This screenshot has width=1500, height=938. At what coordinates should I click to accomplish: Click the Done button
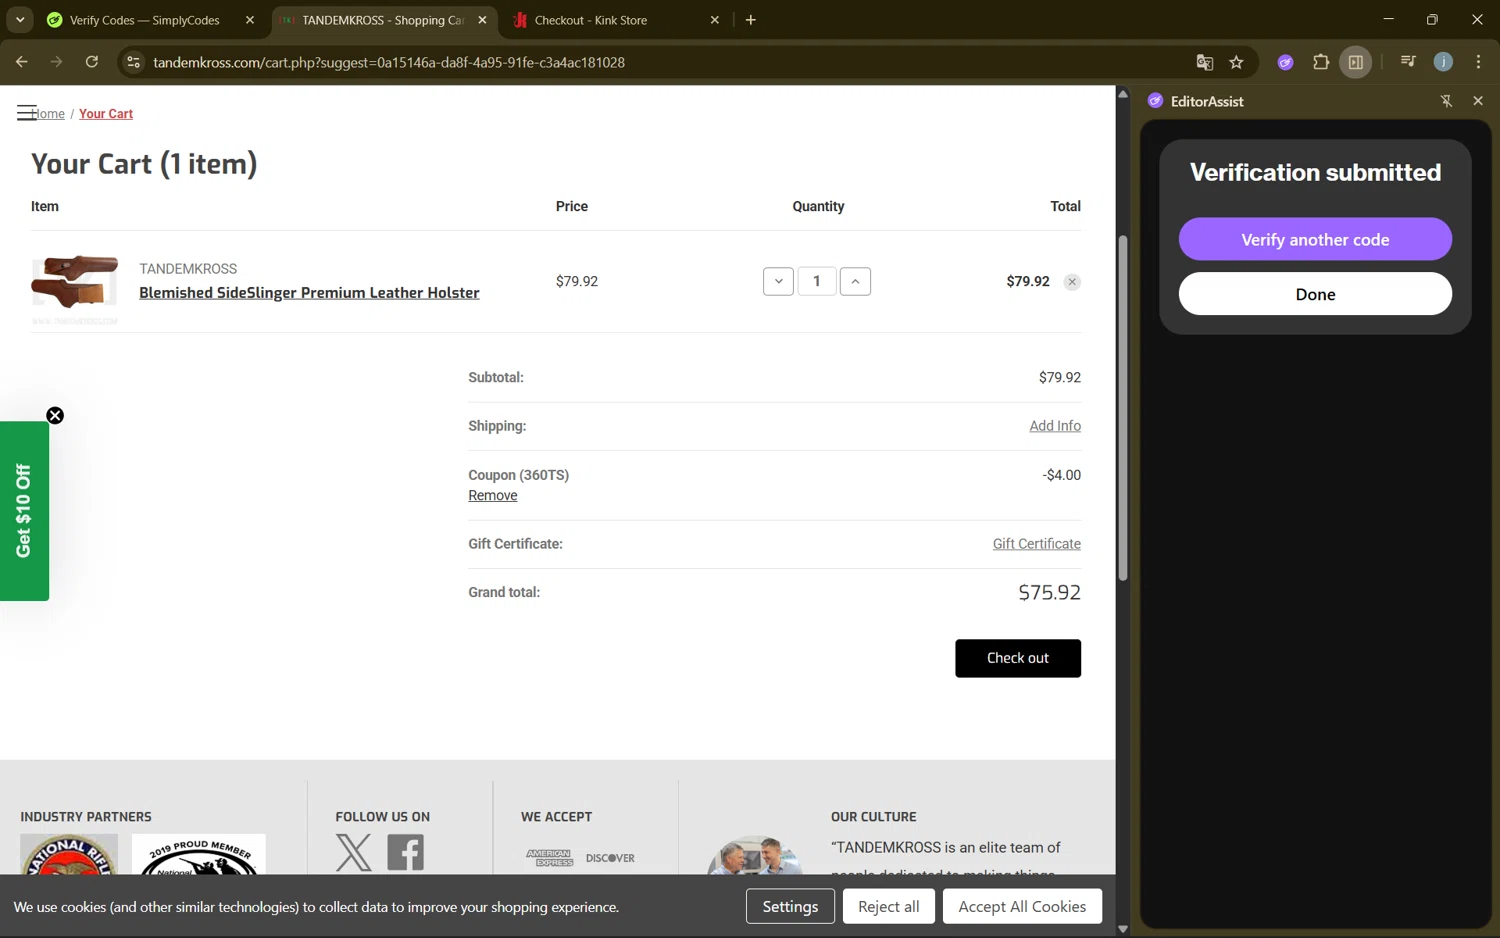[x=1315, y=294]
